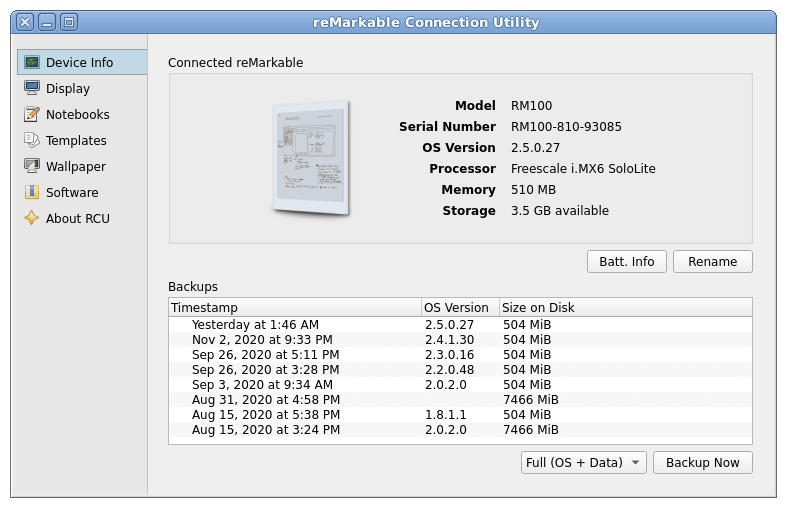
Task: Click the Wallpaper picture icon
Action: click(x=32, y=166)
